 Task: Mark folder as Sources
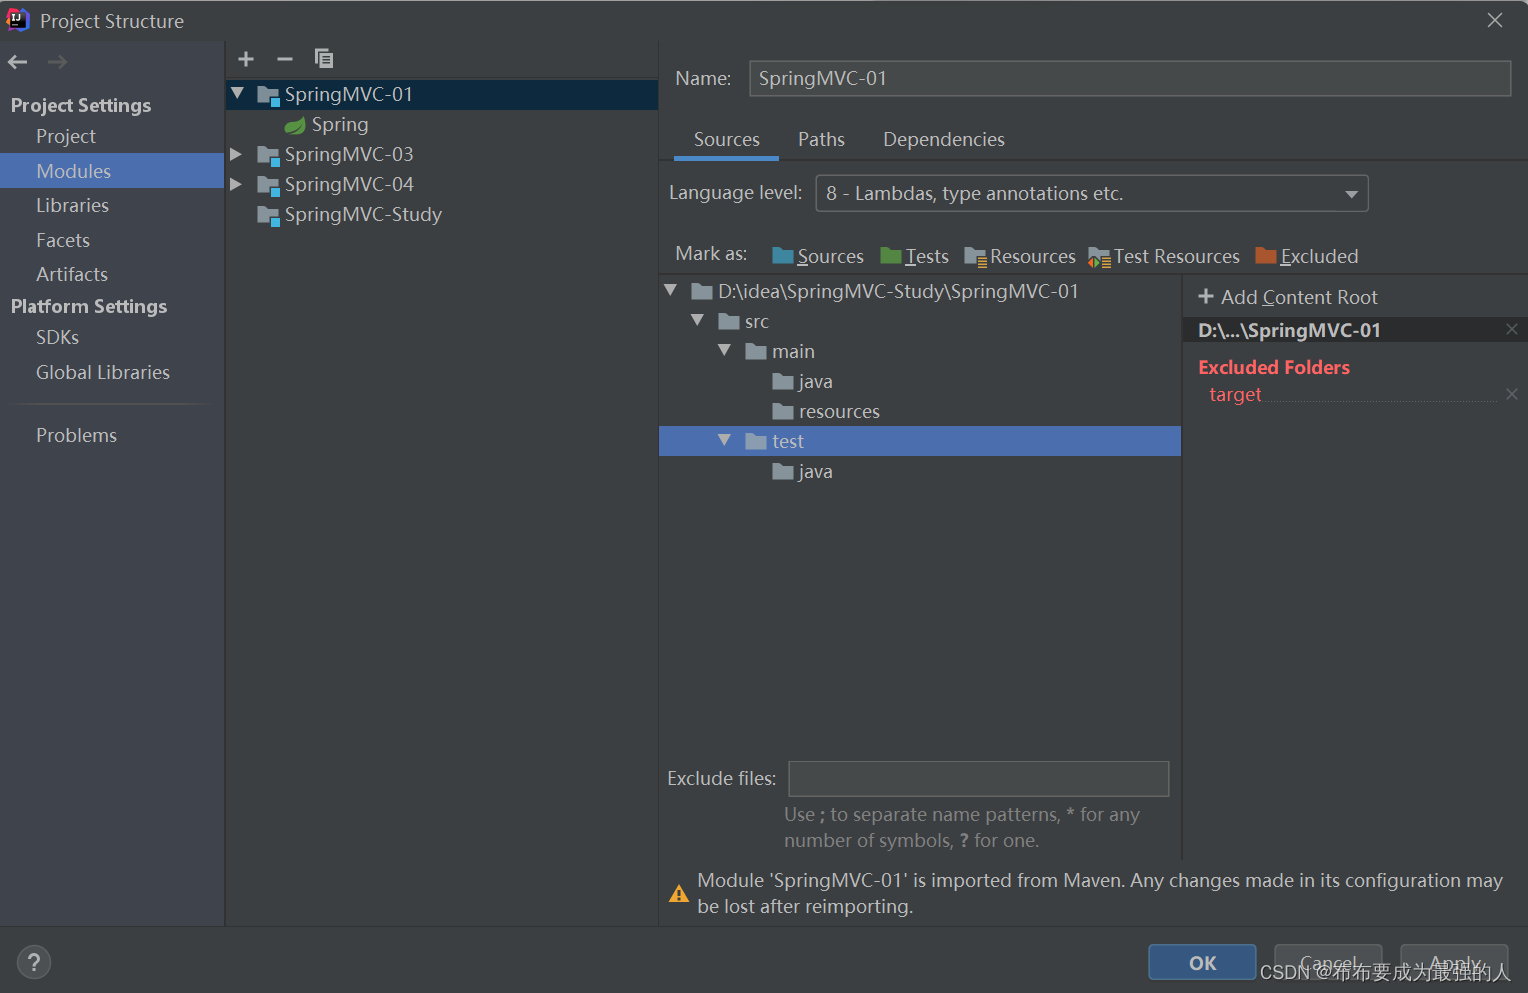(818, 256)
